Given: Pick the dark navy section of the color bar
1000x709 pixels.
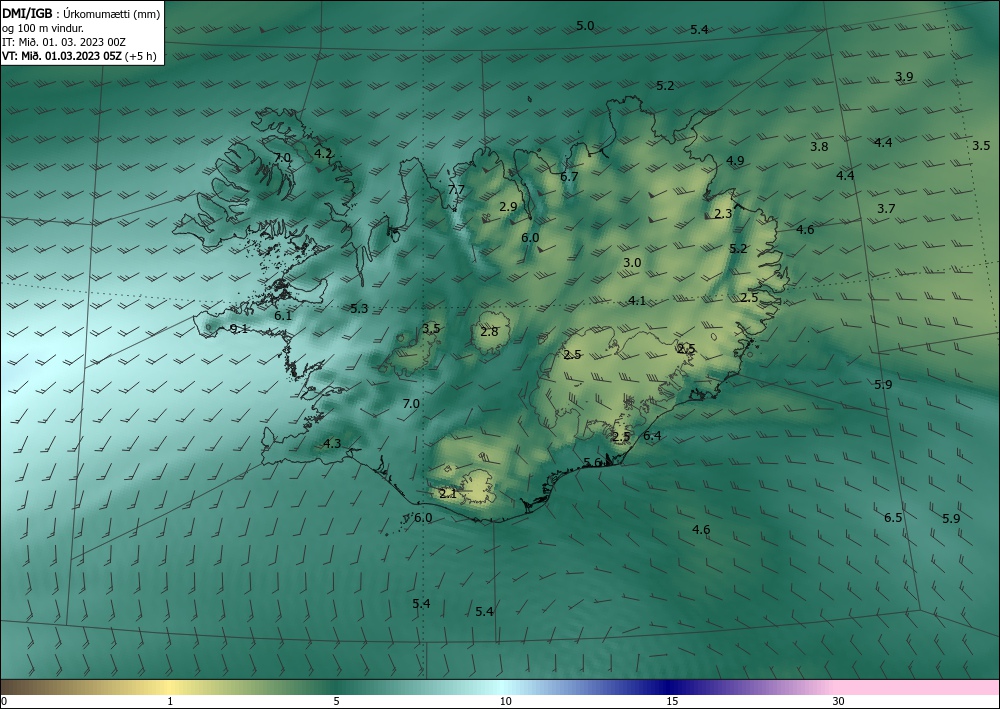Looking at the screenshot, I should click(x=670, y=687).
